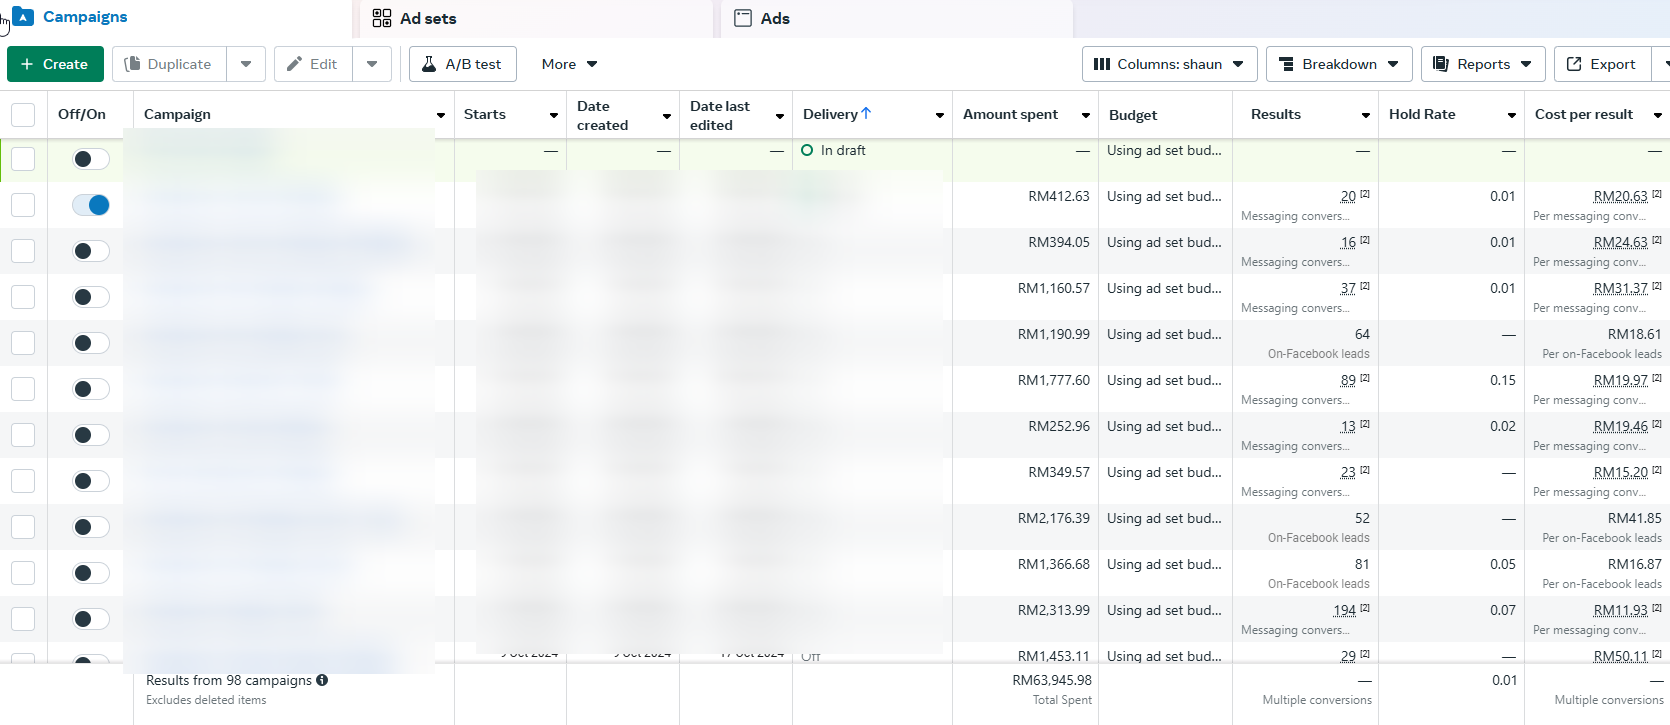Click the Columns bars icon
Viewport: 1670px width, 725px height.
point(1102,64)
